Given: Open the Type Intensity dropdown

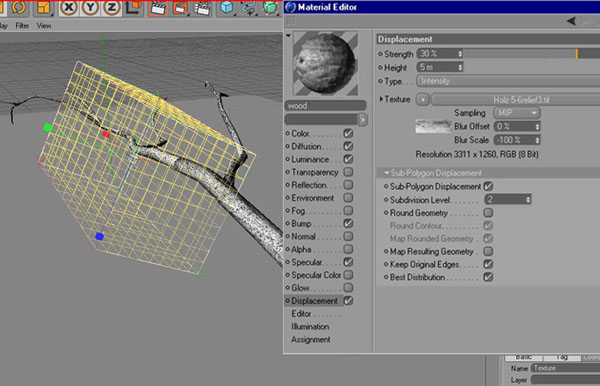Looking at the screenshot, I should point(508,81).
